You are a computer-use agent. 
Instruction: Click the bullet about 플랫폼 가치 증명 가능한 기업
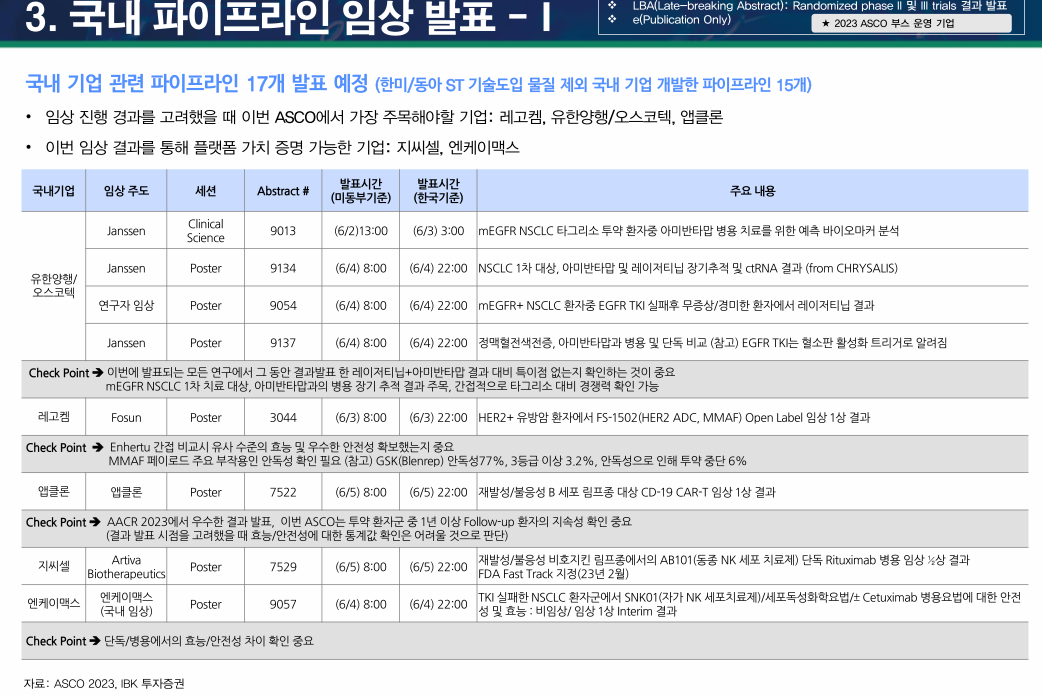(x=282, y=147)
